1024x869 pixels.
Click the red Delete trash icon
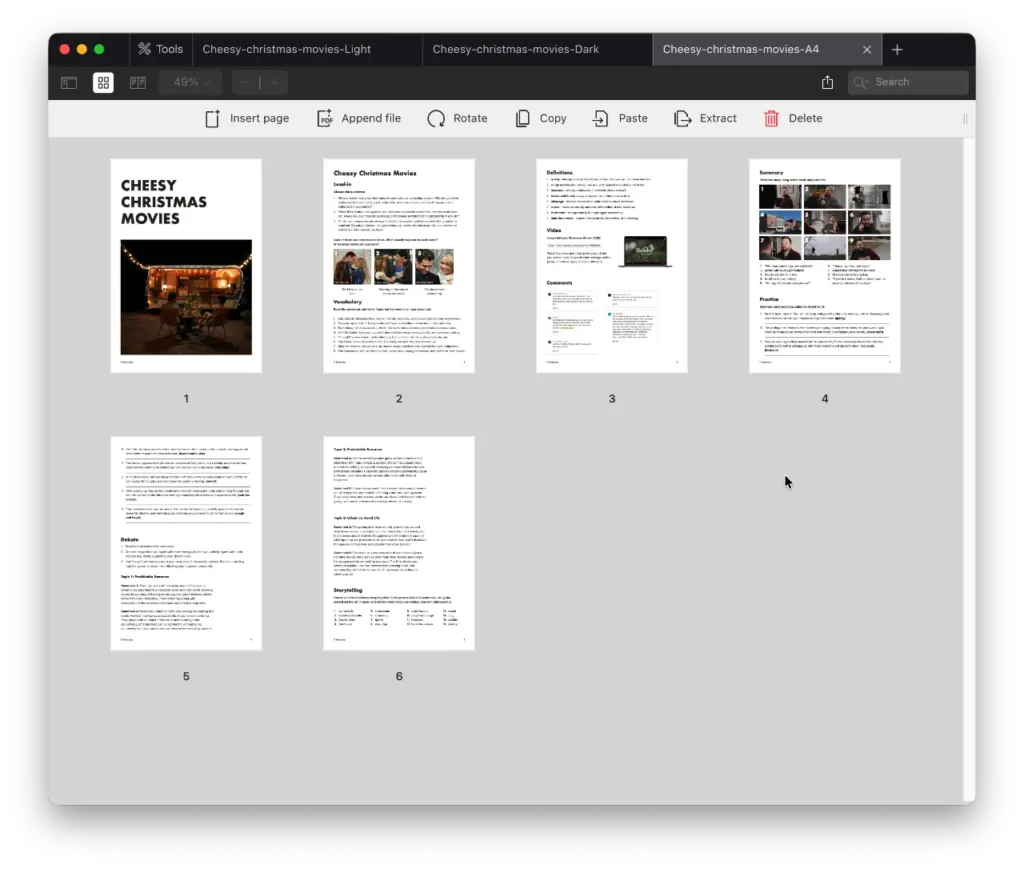[771, 118]
